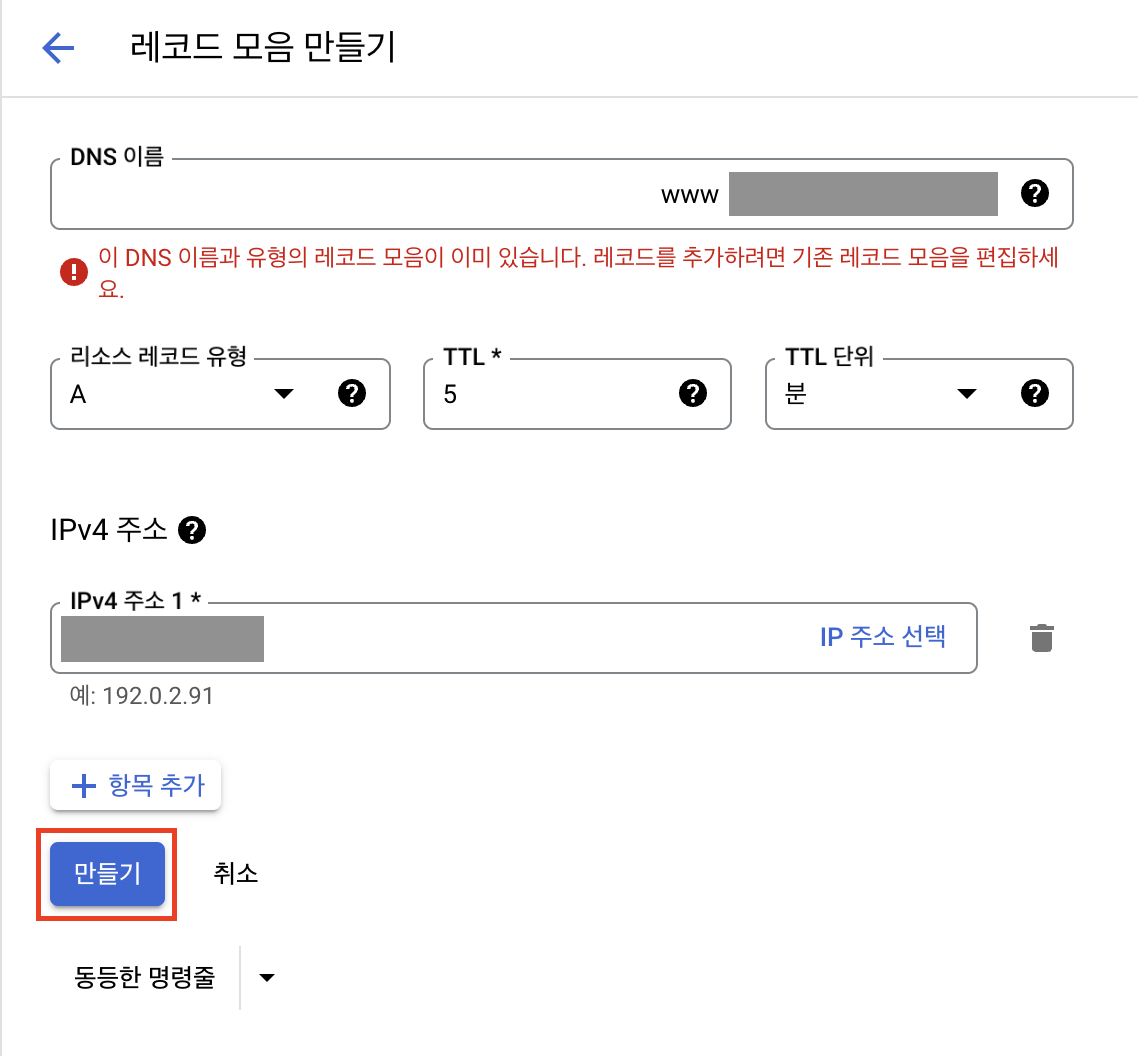Show help for TTL 단위
1138x1056 pixels.
1035,394
